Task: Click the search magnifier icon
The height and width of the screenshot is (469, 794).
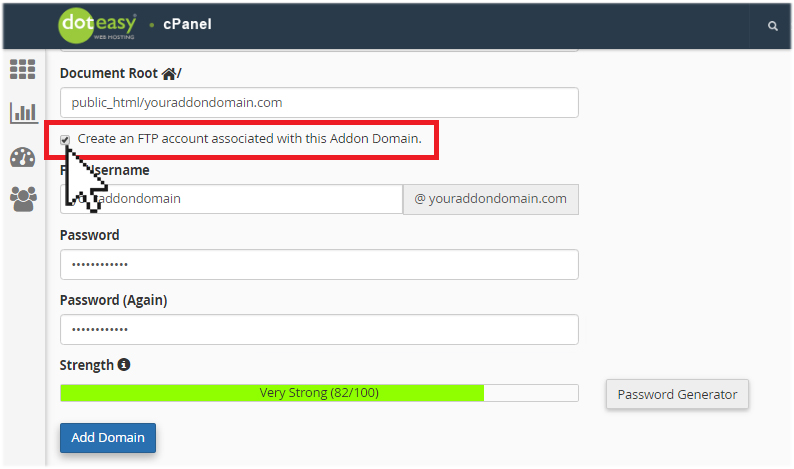Action: coord(772,26)
